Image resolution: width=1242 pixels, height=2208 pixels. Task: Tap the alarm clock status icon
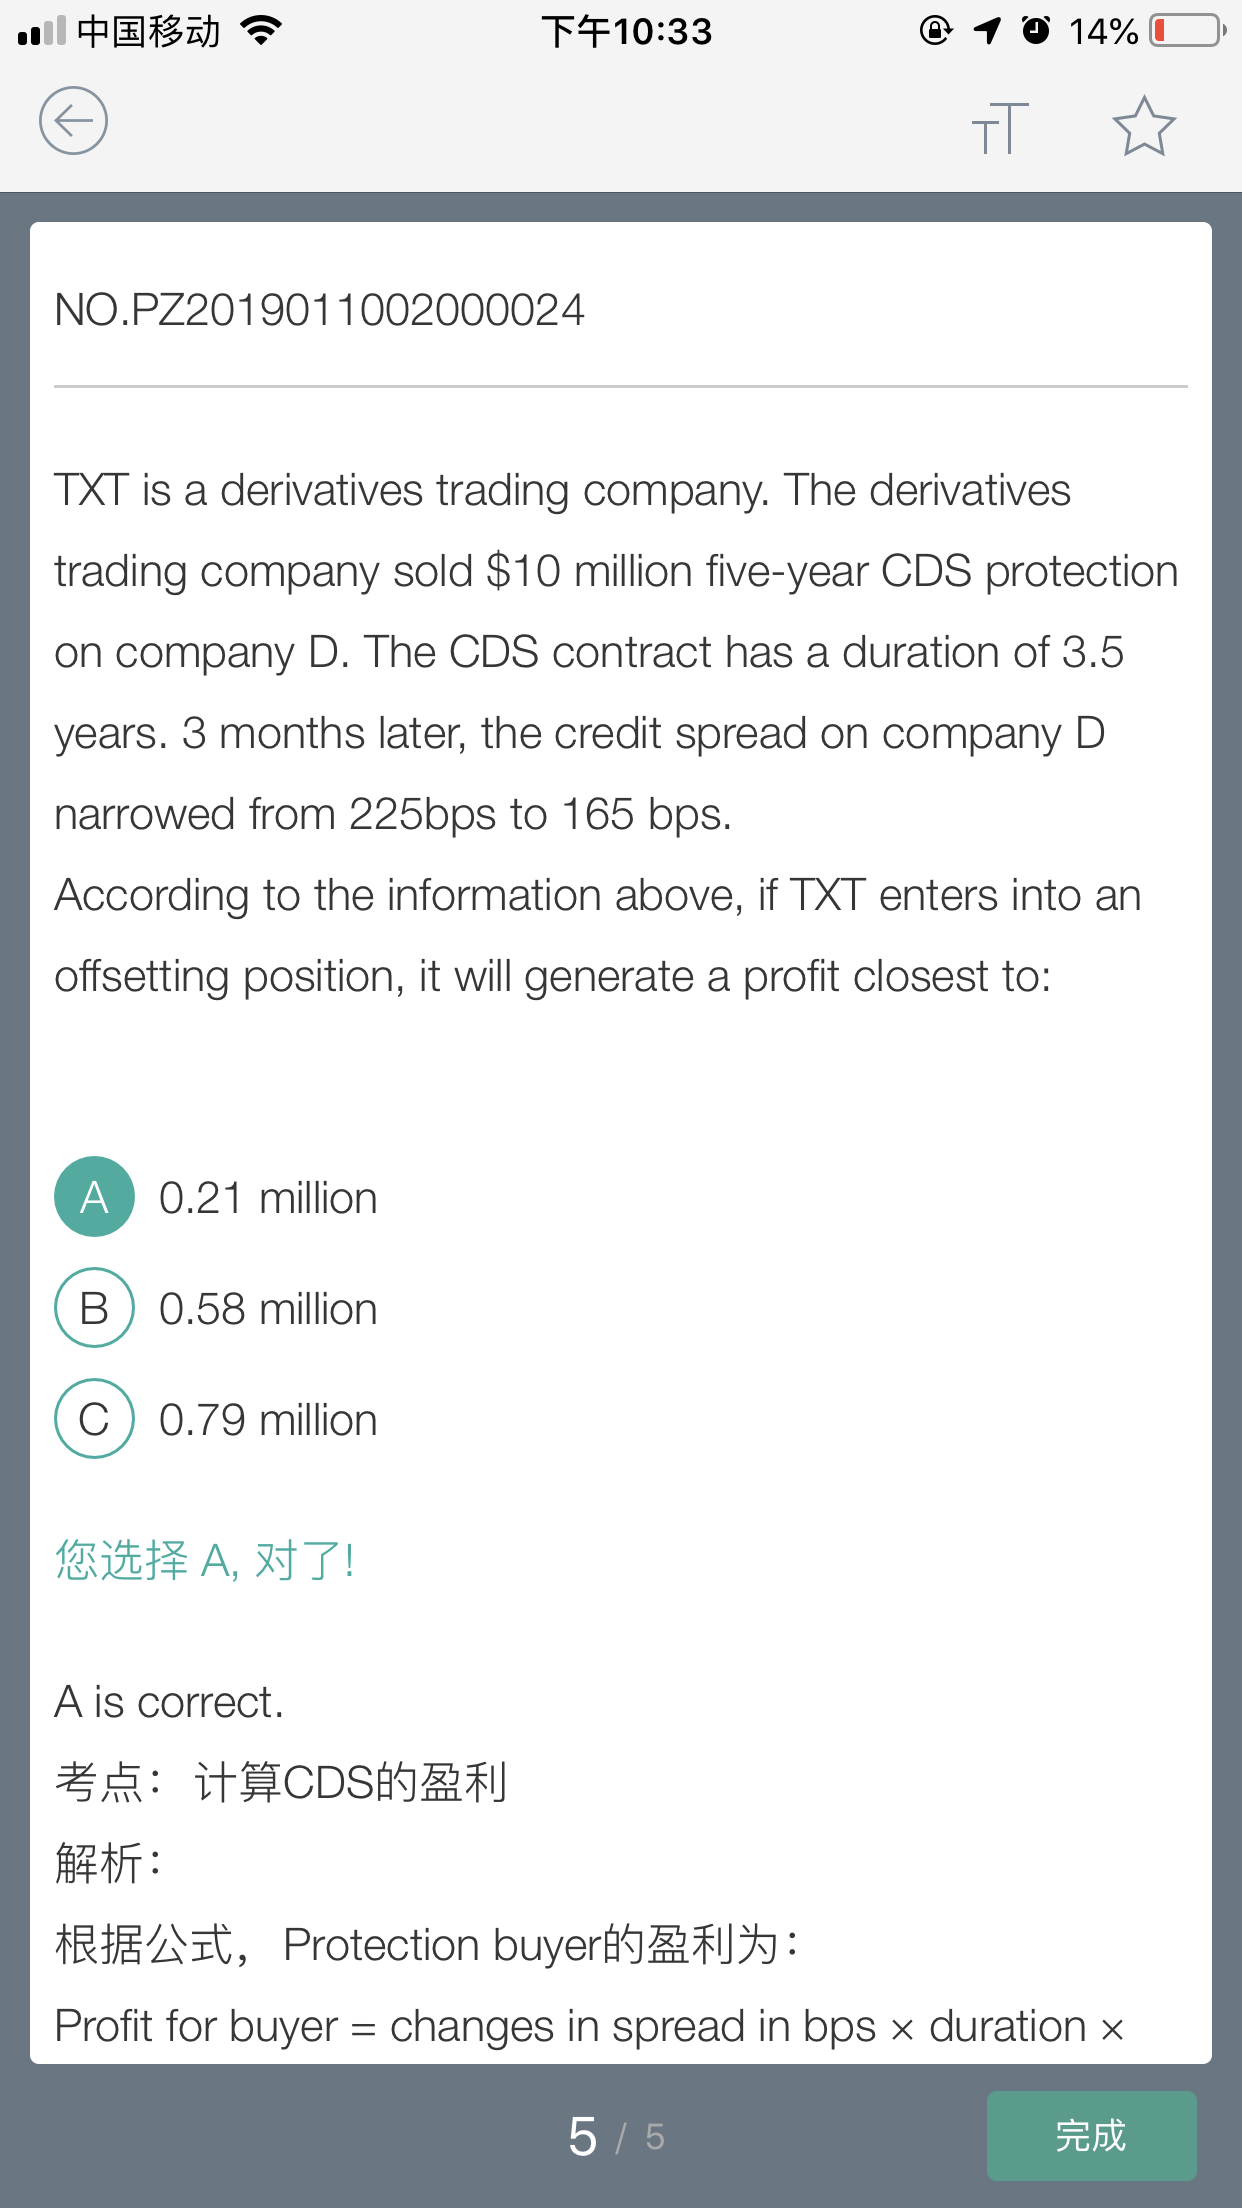point(1036,31)
